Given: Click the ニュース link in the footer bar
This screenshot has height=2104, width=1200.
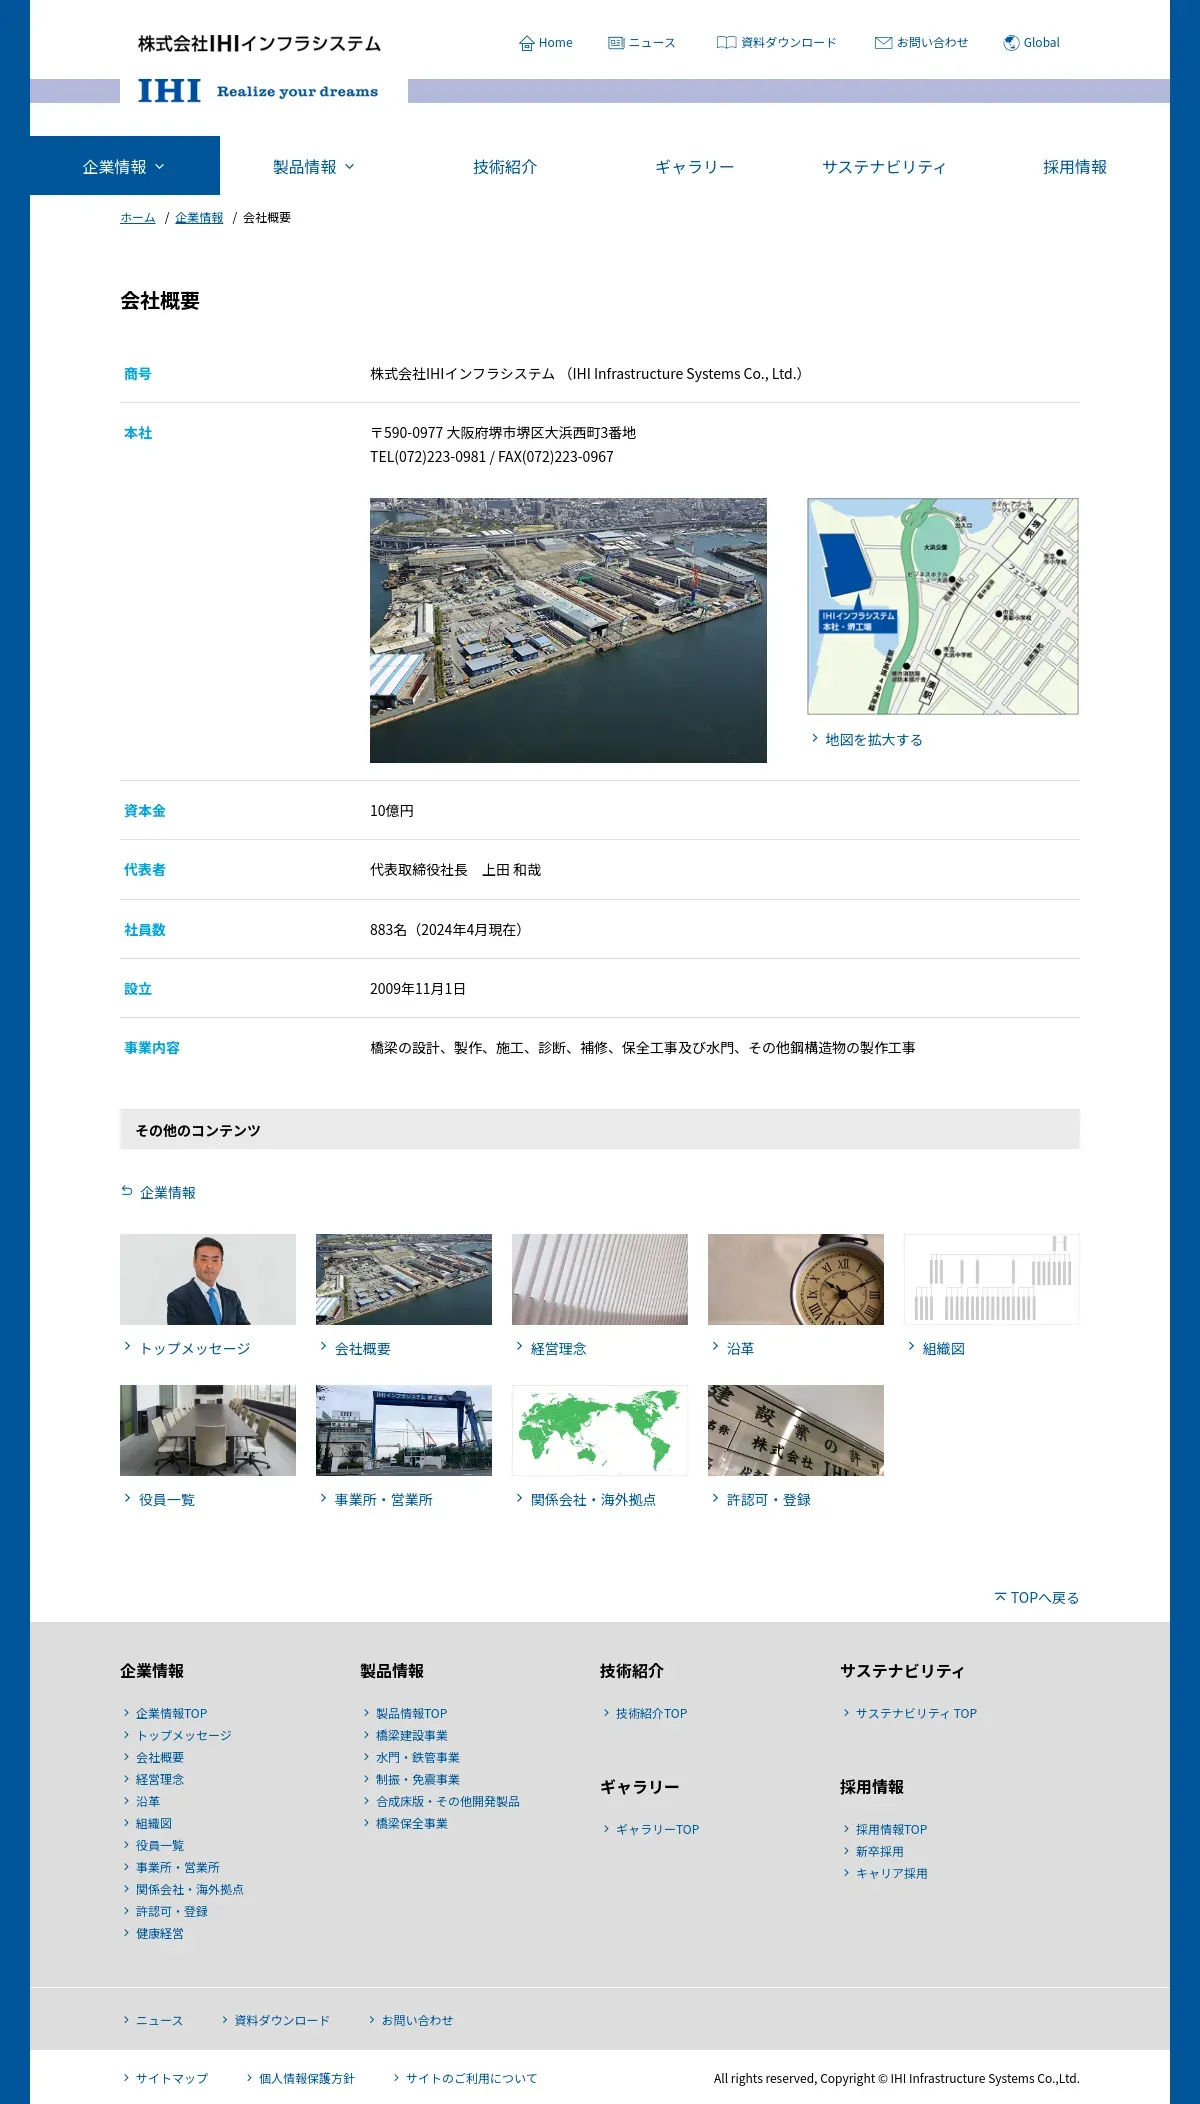Looking at the screenshot, I should coord(159,2020).
